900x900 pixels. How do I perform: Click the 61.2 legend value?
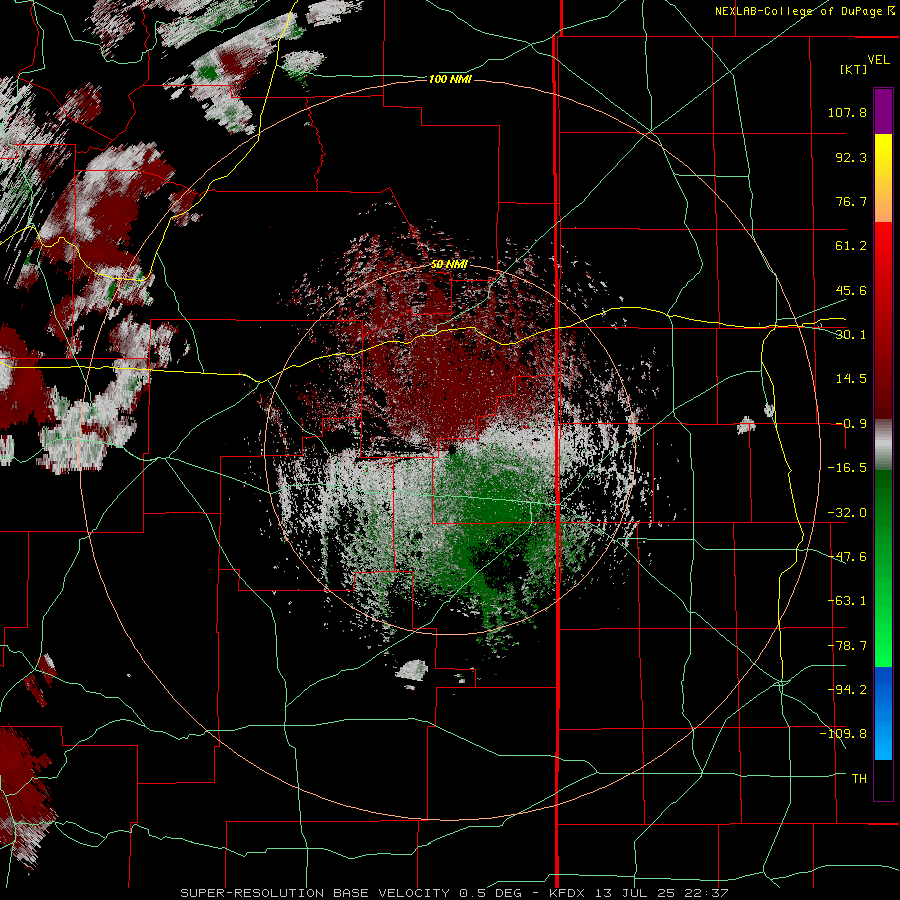coord(851,246)
